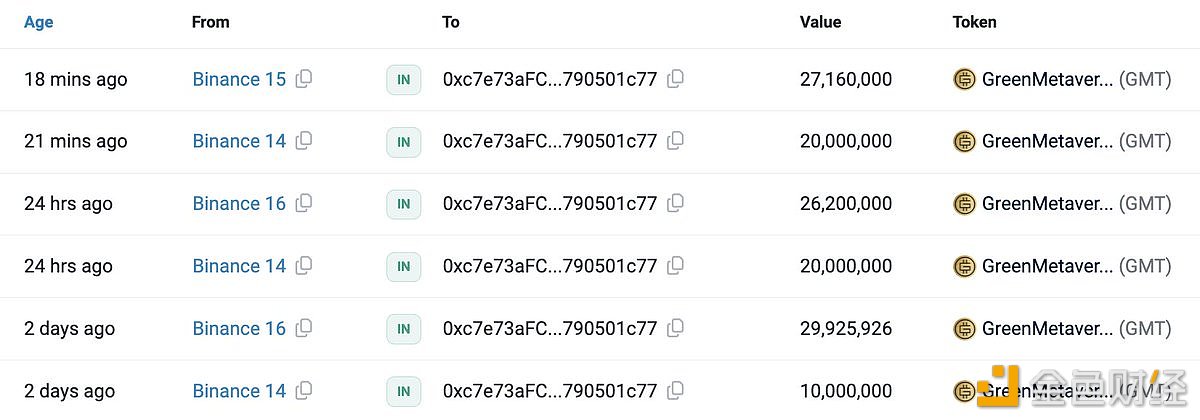Copy Binance 15 address in first row
The image size is (1200, 420).
[304, 79]
